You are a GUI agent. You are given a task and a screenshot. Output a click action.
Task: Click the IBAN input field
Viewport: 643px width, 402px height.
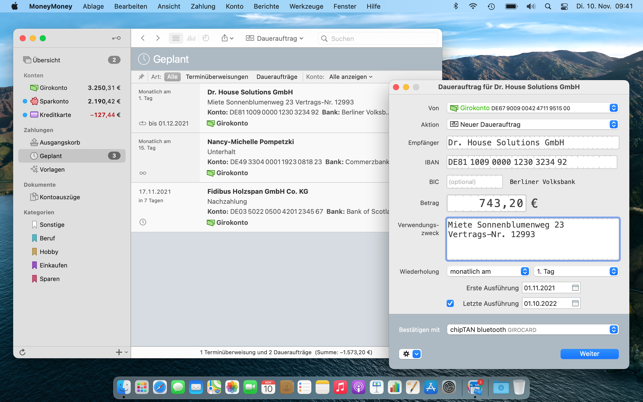(531, 162)
